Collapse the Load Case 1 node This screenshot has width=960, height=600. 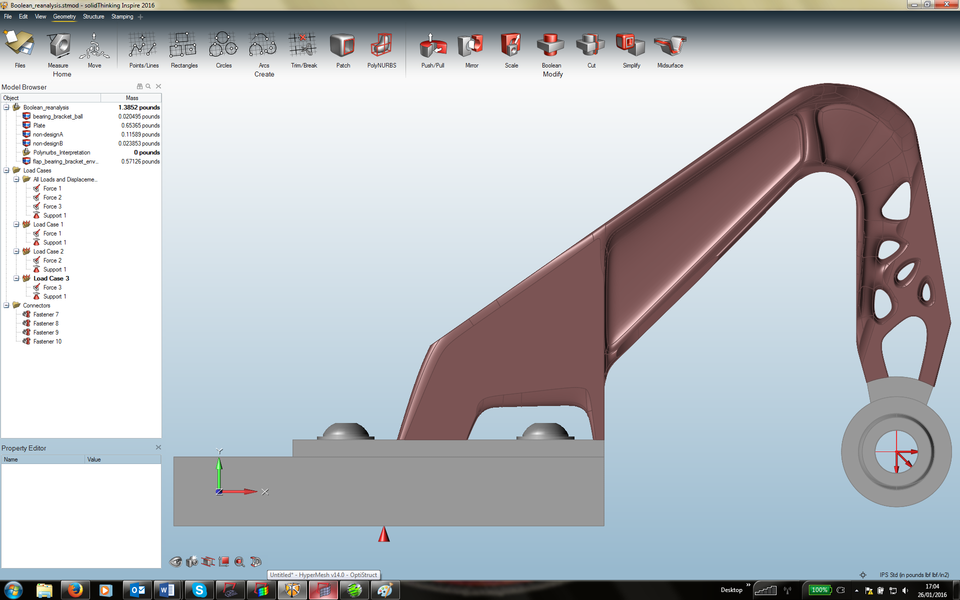pyautogui.click(x=17, y=224)
